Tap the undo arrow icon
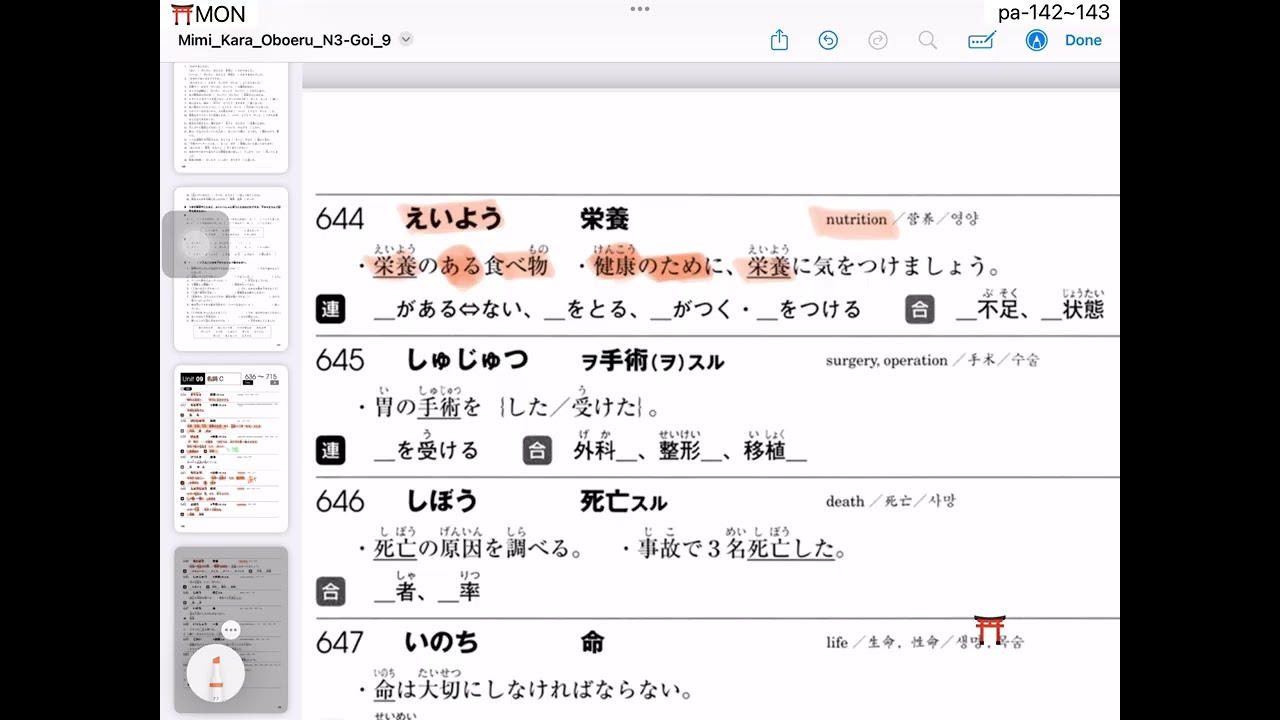Viewport: 1280px width, 720px height. click(x=828, y=40)
